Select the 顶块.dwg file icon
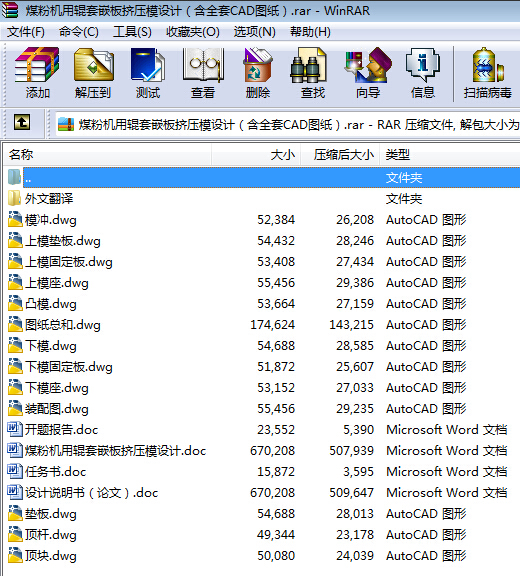The width and height of the screenshot is (520, 576). [15, 555]
